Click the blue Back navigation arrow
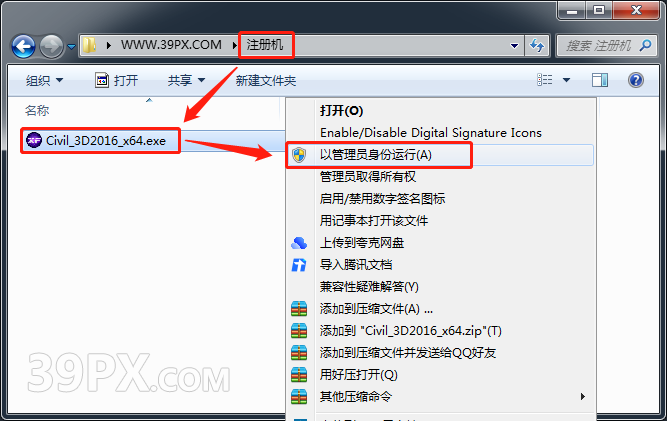The height and width of the screenshot is (421, 667). (23, 46)
